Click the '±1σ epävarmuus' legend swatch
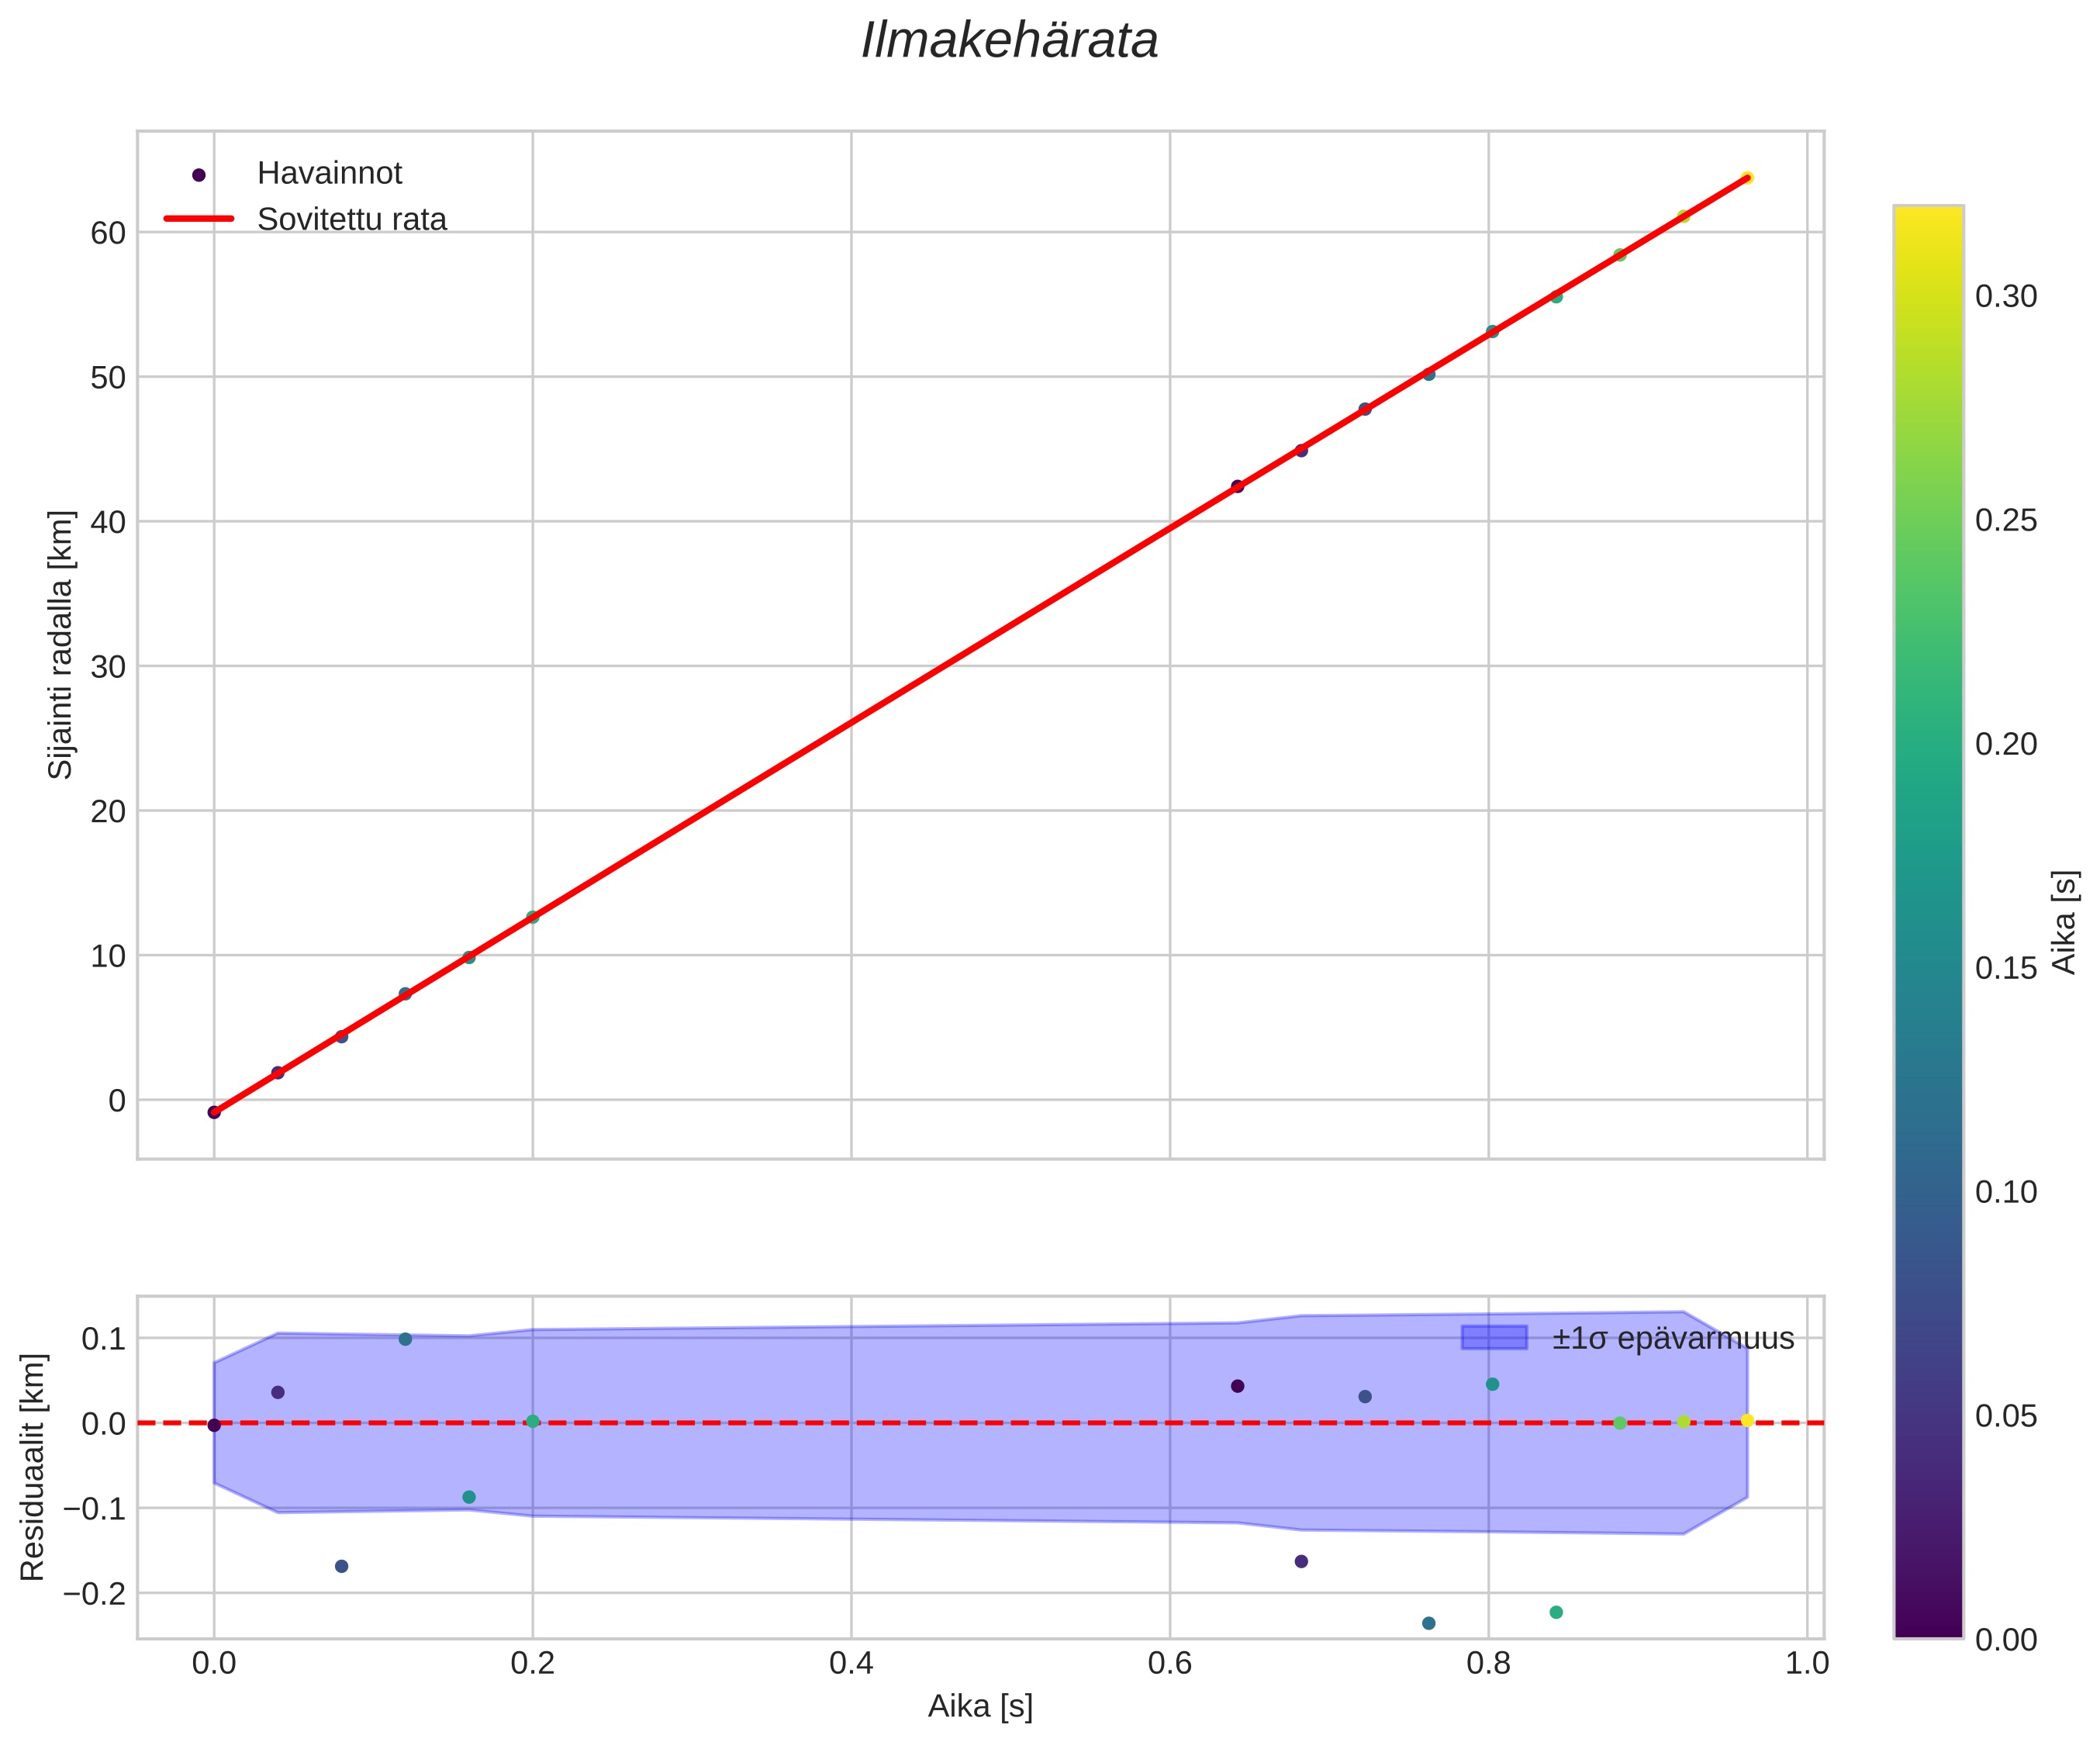Screen dimensions: 2100x1742 (1494, 1338)
